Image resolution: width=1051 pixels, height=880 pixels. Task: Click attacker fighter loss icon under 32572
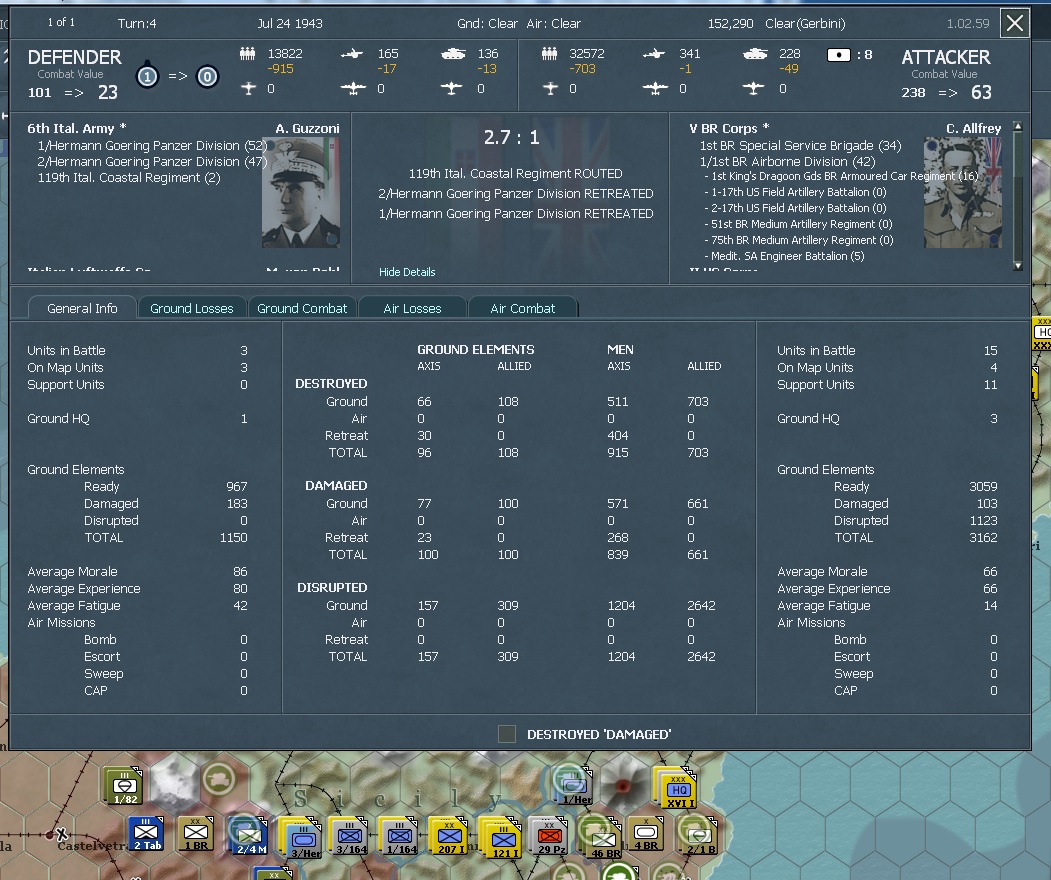(550, 88)
